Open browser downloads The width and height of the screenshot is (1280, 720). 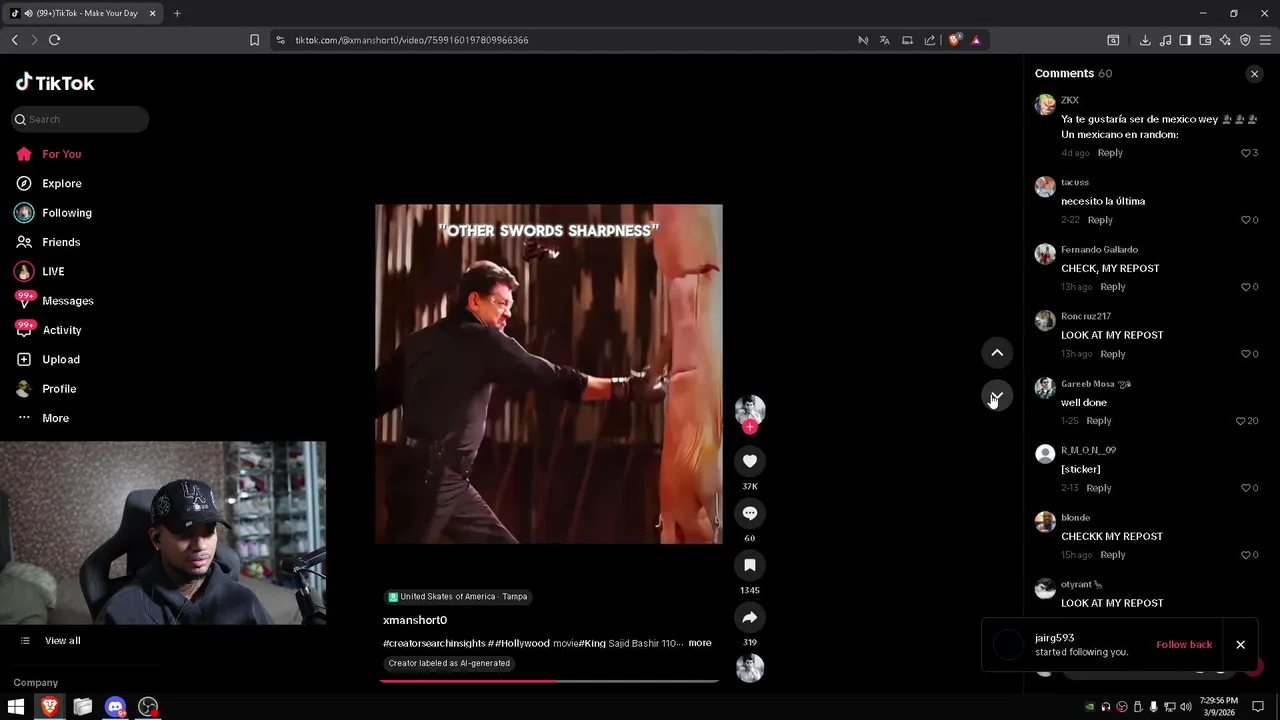(1145, 40)
